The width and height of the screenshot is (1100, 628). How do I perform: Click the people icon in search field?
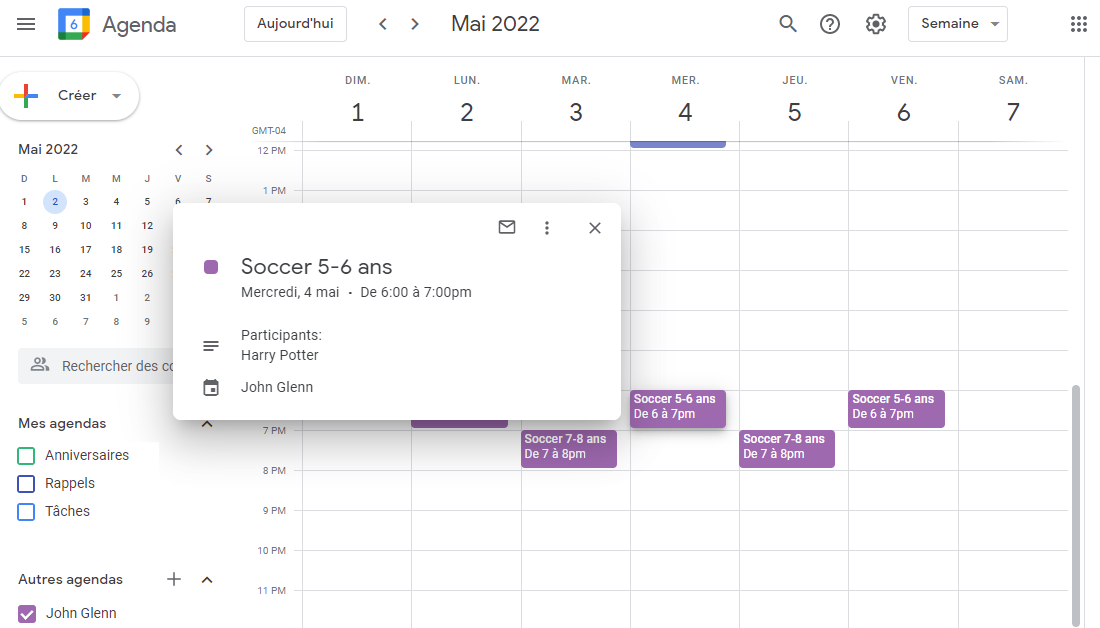pos(40,364)
